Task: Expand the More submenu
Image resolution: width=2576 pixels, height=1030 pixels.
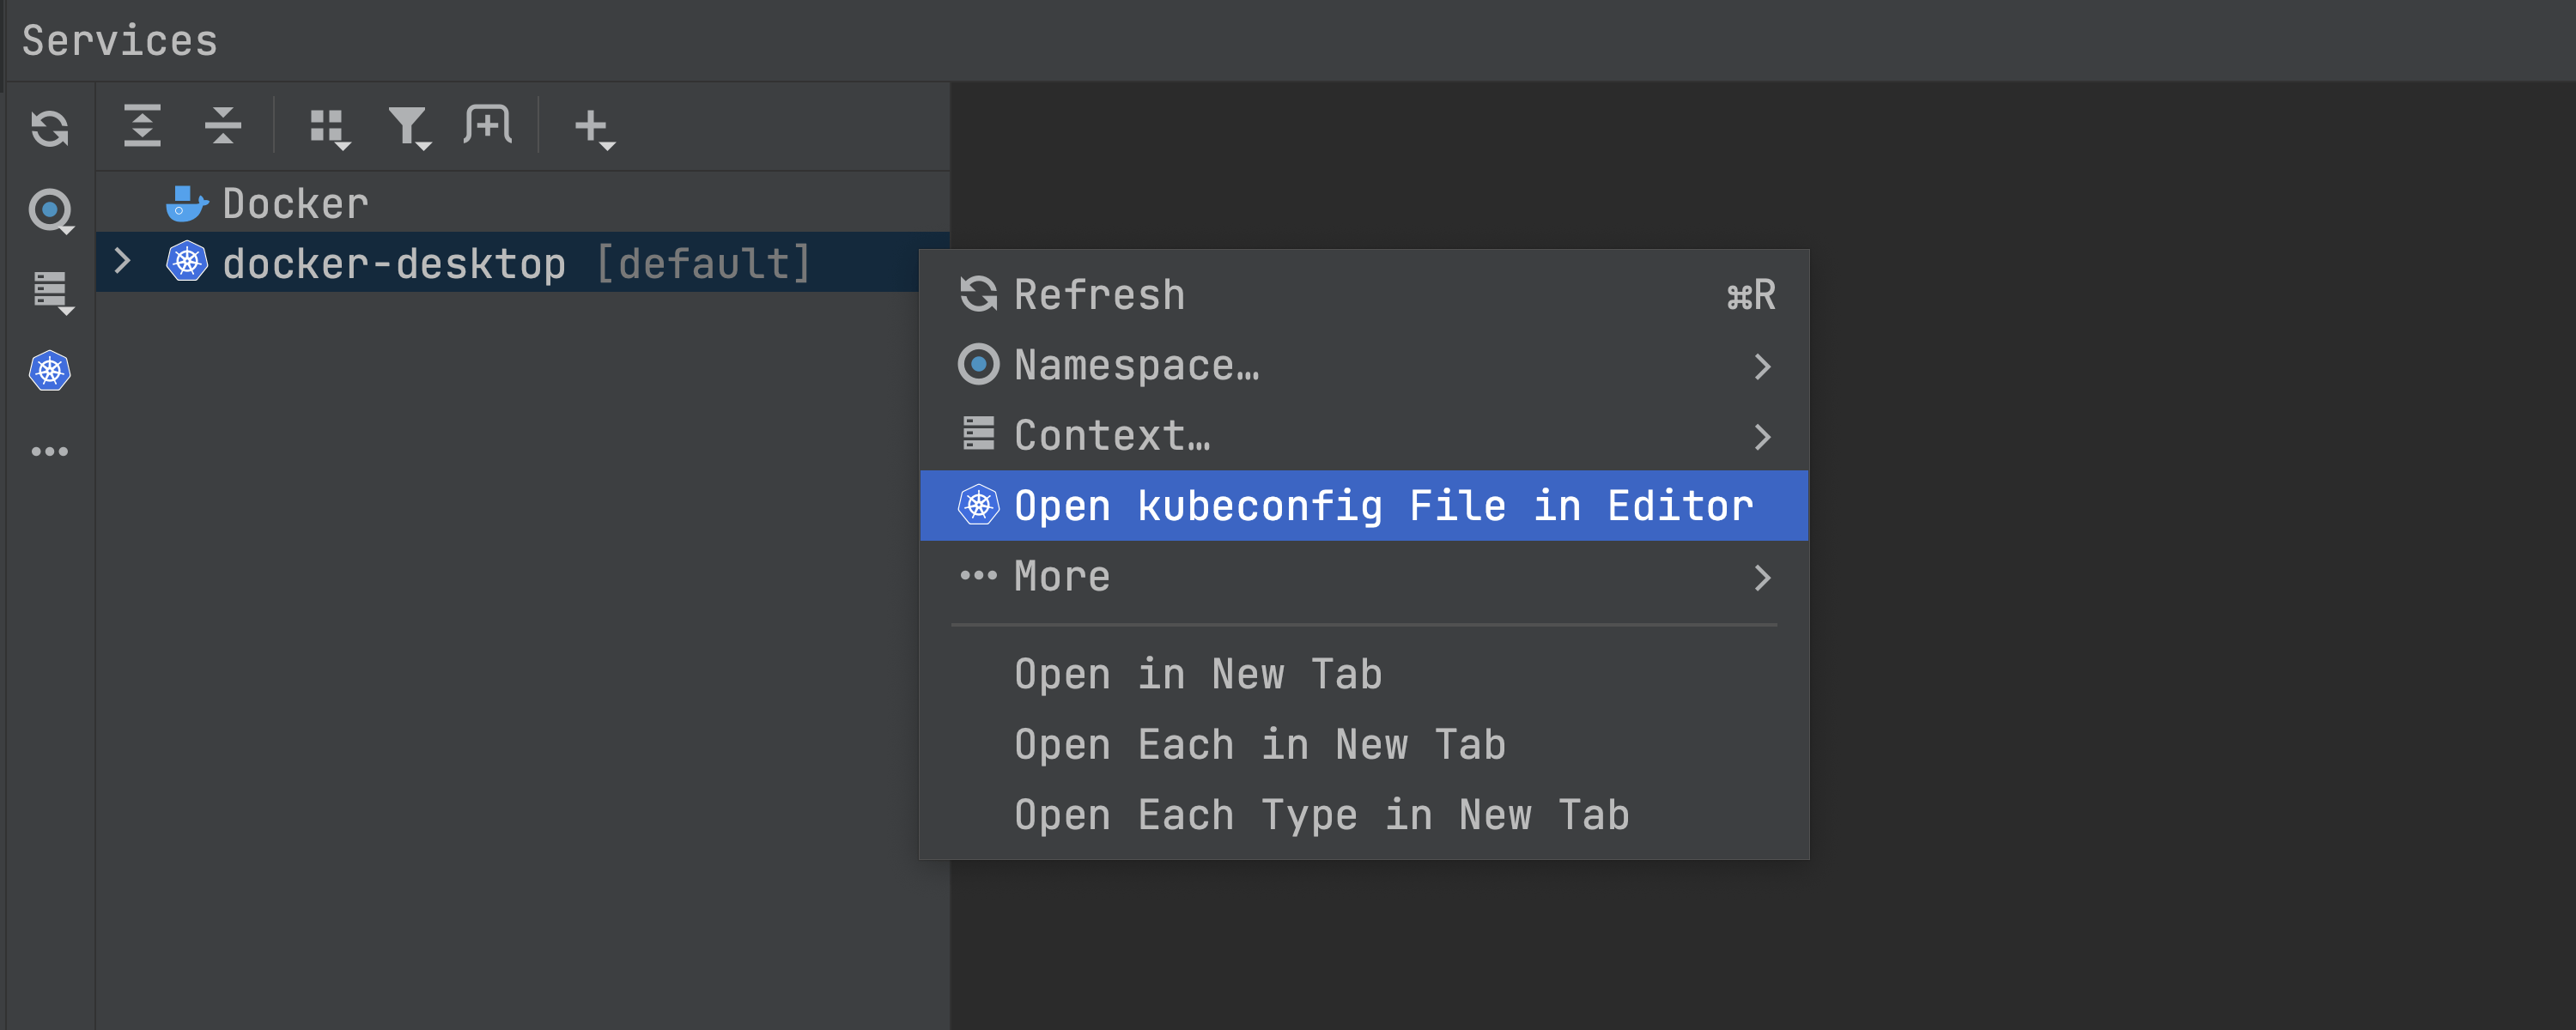Action: coord(1062,577)
